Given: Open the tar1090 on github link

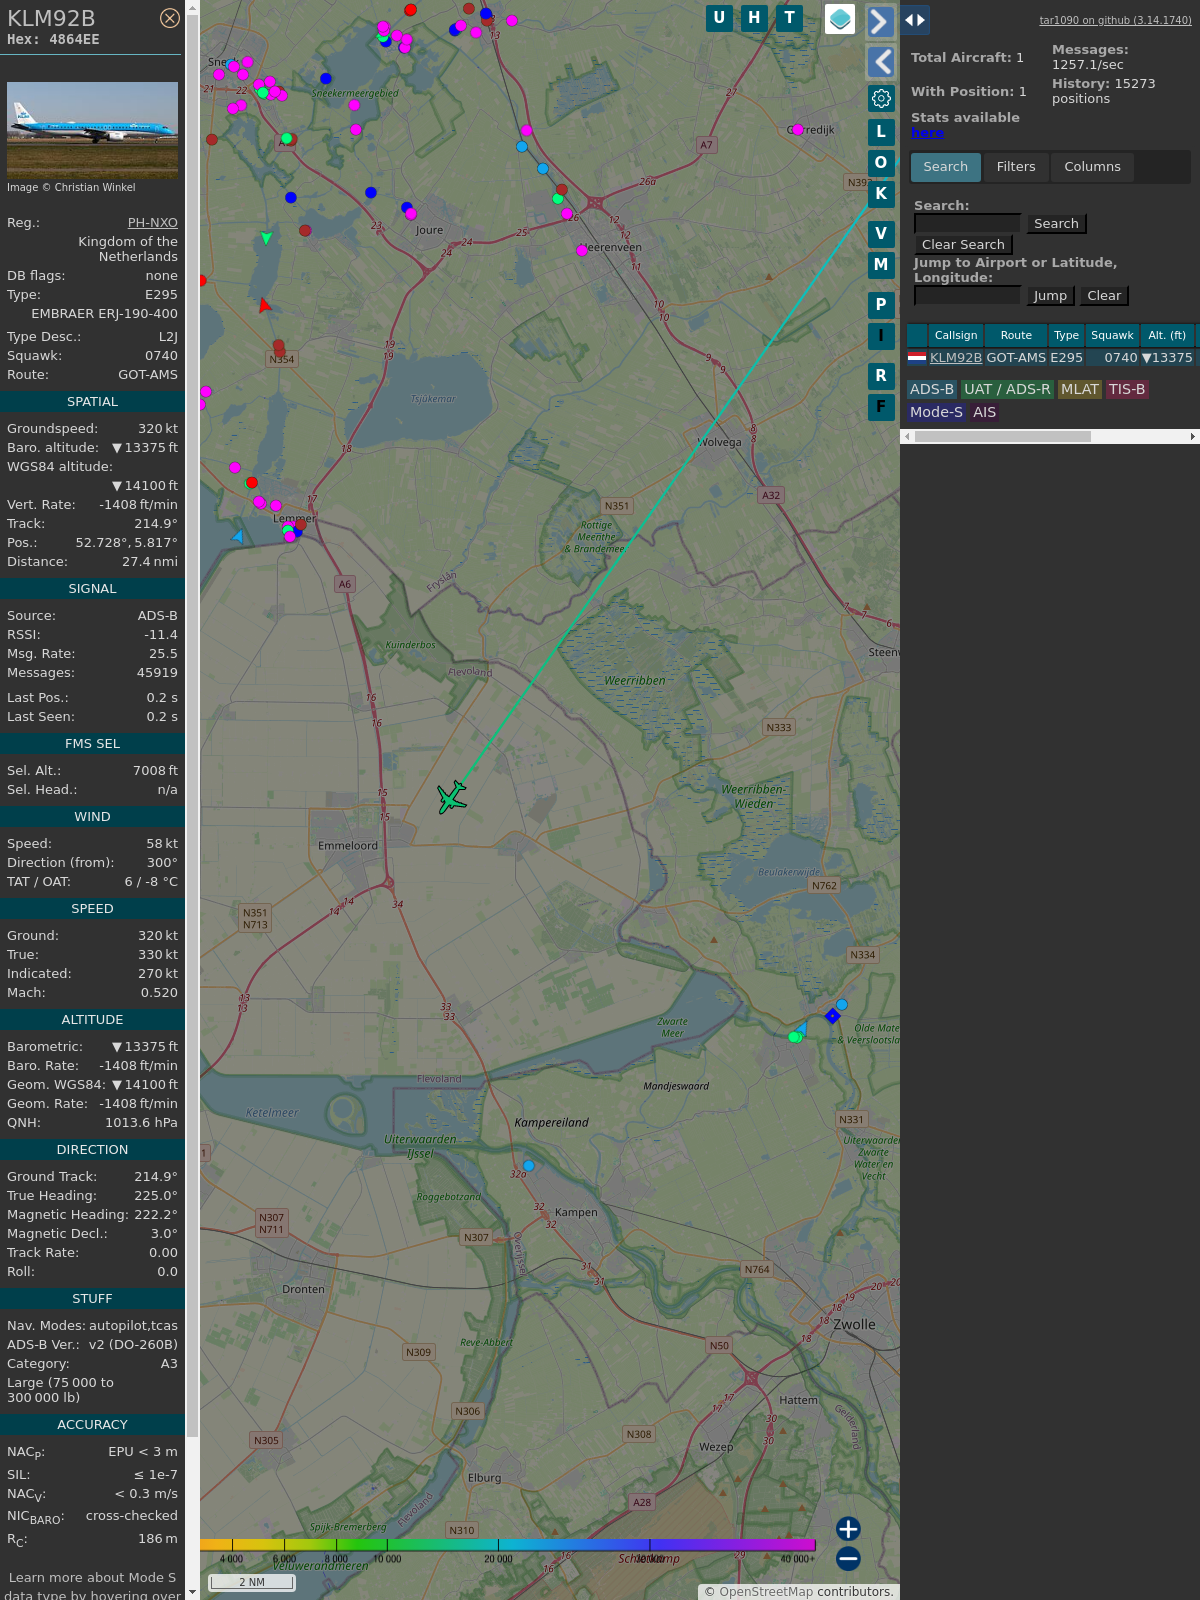Looking at the screenshot, I should pyautogui.click(x=1115, y=20).
